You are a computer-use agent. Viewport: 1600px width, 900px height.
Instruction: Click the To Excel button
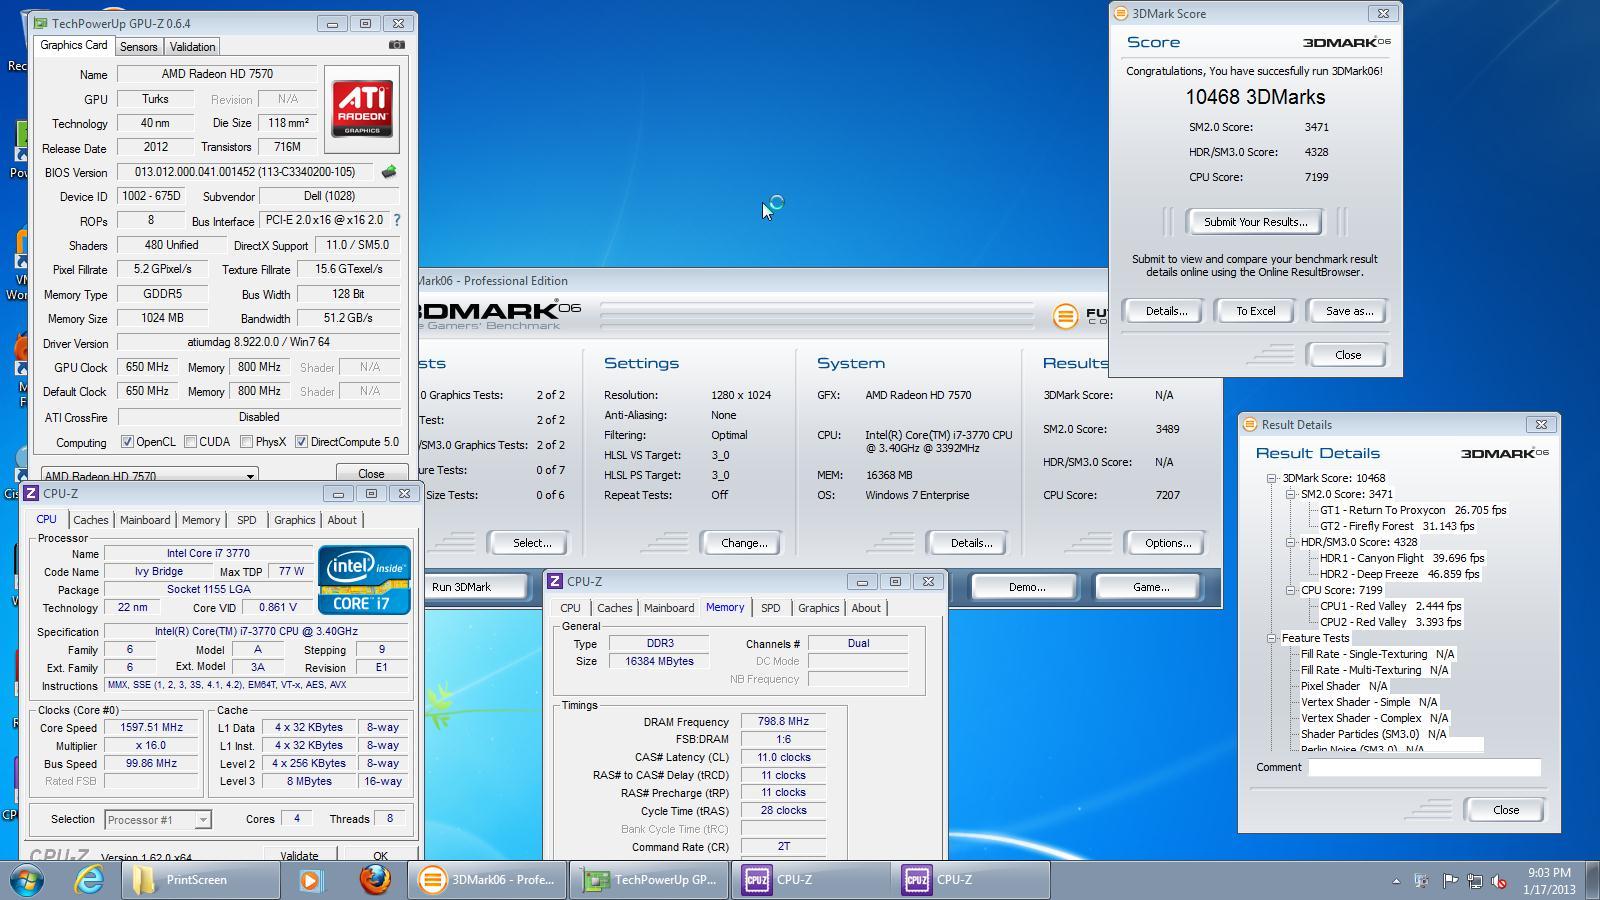click(x=1255, y=311)
